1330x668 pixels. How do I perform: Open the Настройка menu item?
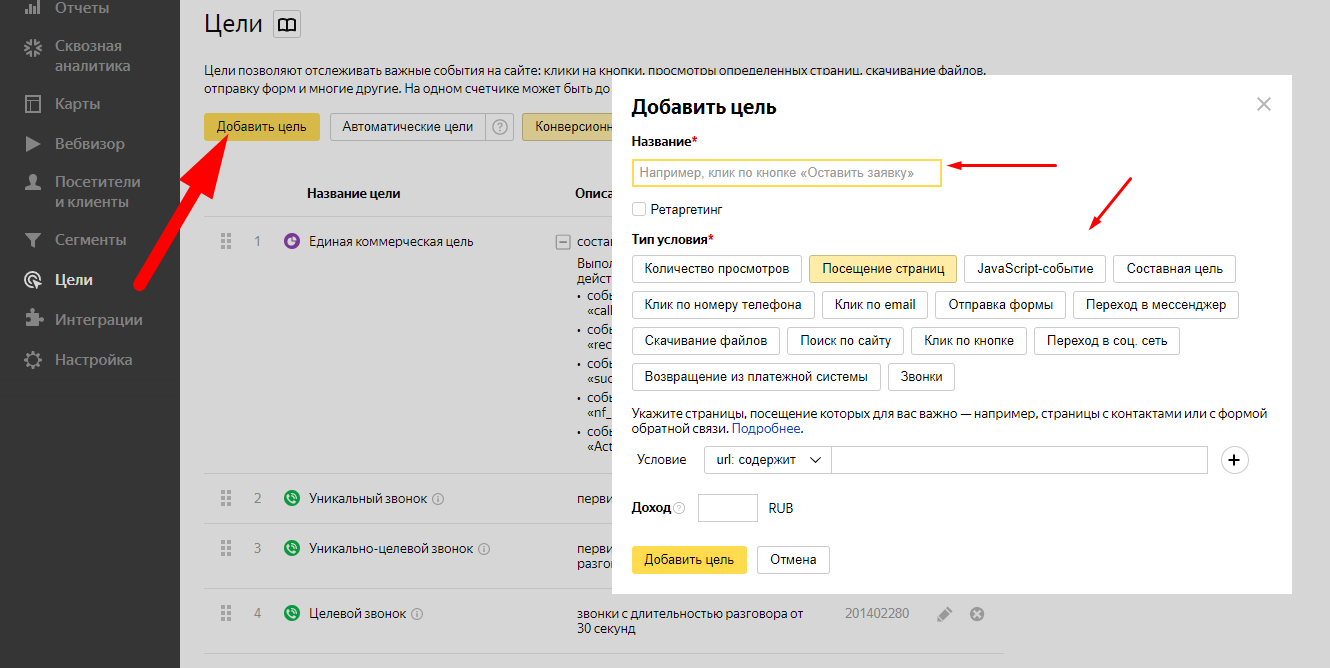(94, 360)
